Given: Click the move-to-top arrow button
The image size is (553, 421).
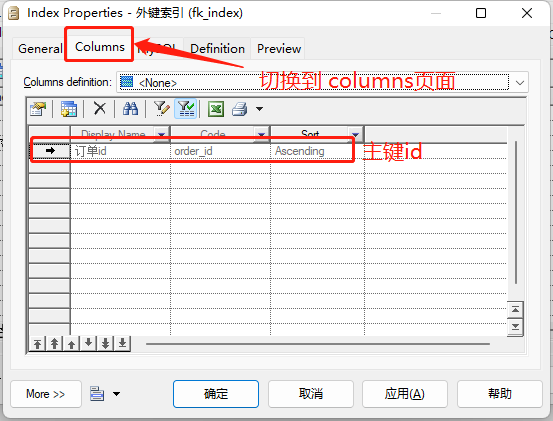Looking at the screenshot, I should click(37, 343).
